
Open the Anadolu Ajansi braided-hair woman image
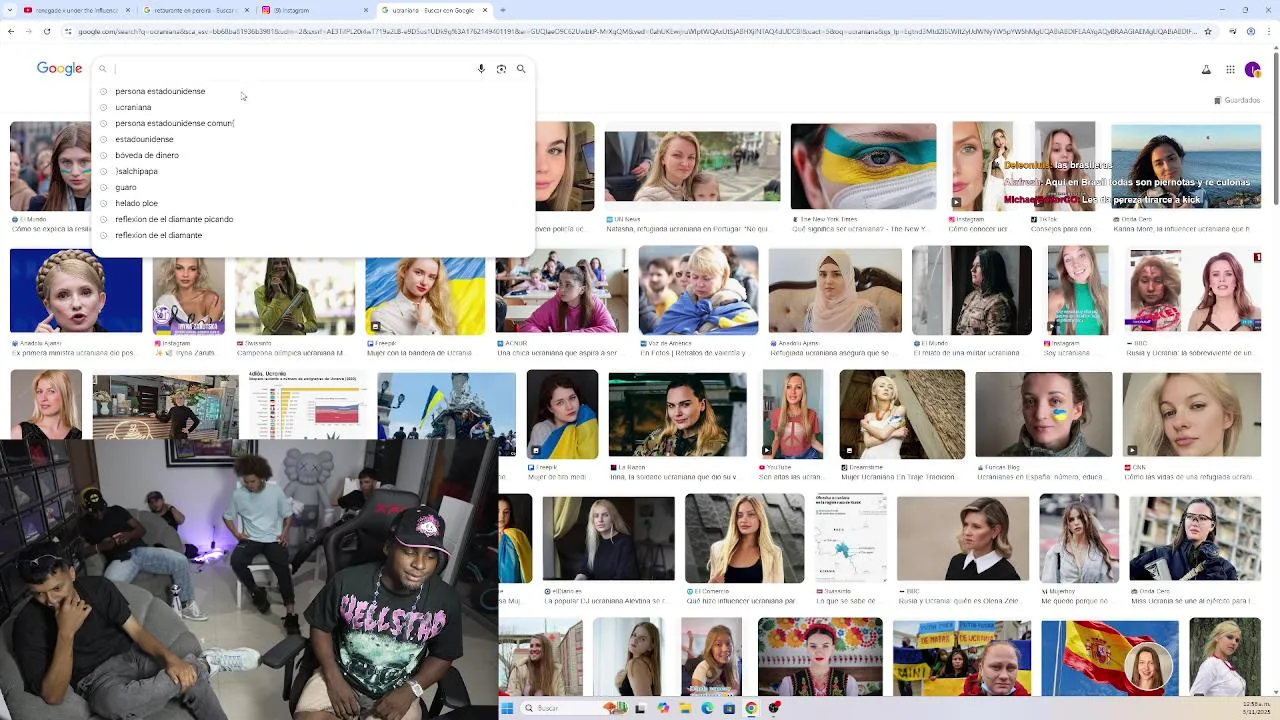coord(76,291)
